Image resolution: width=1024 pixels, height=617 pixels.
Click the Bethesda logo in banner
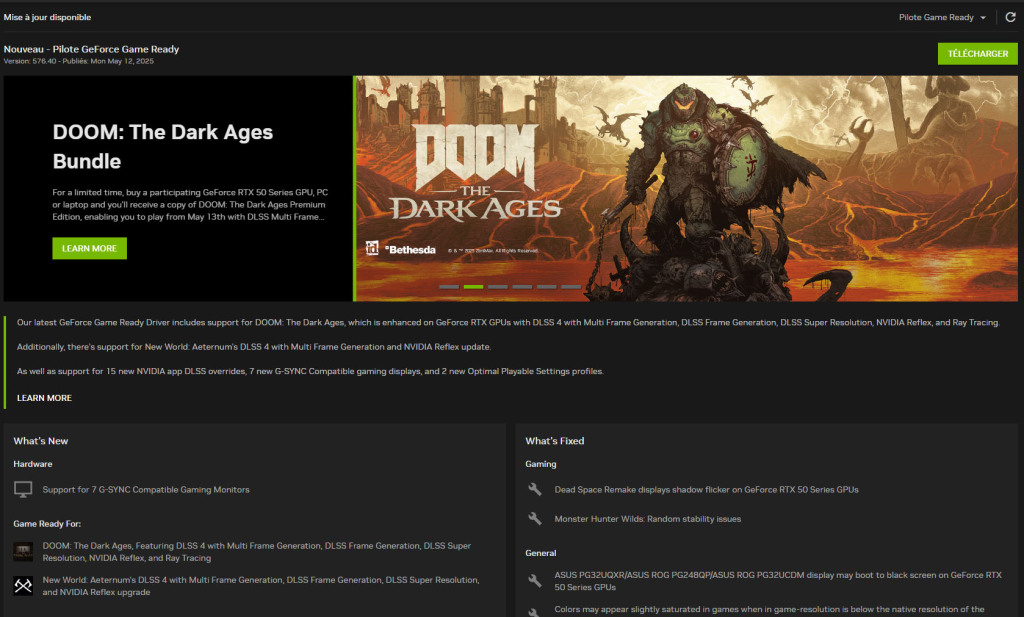click(x=410, y=249)
